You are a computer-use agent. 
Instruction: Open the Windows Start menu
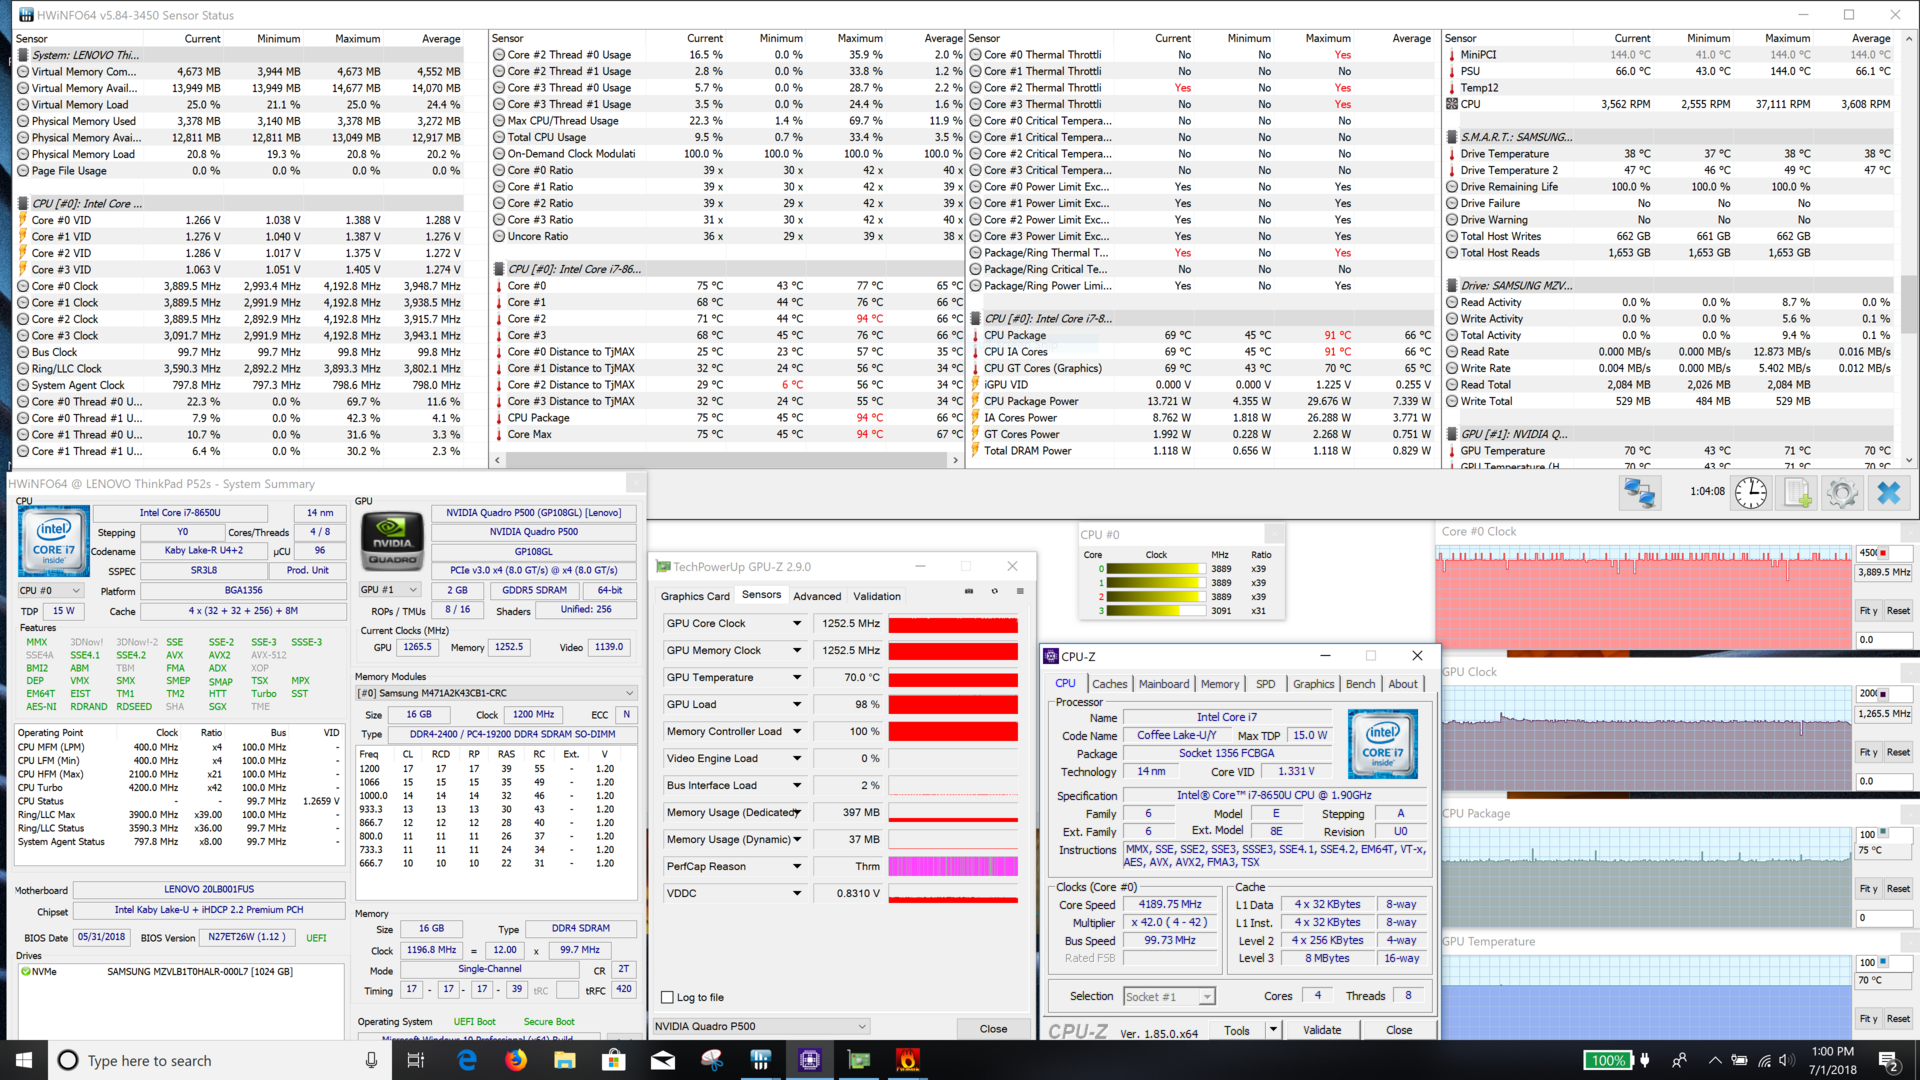coord(24,1060)
